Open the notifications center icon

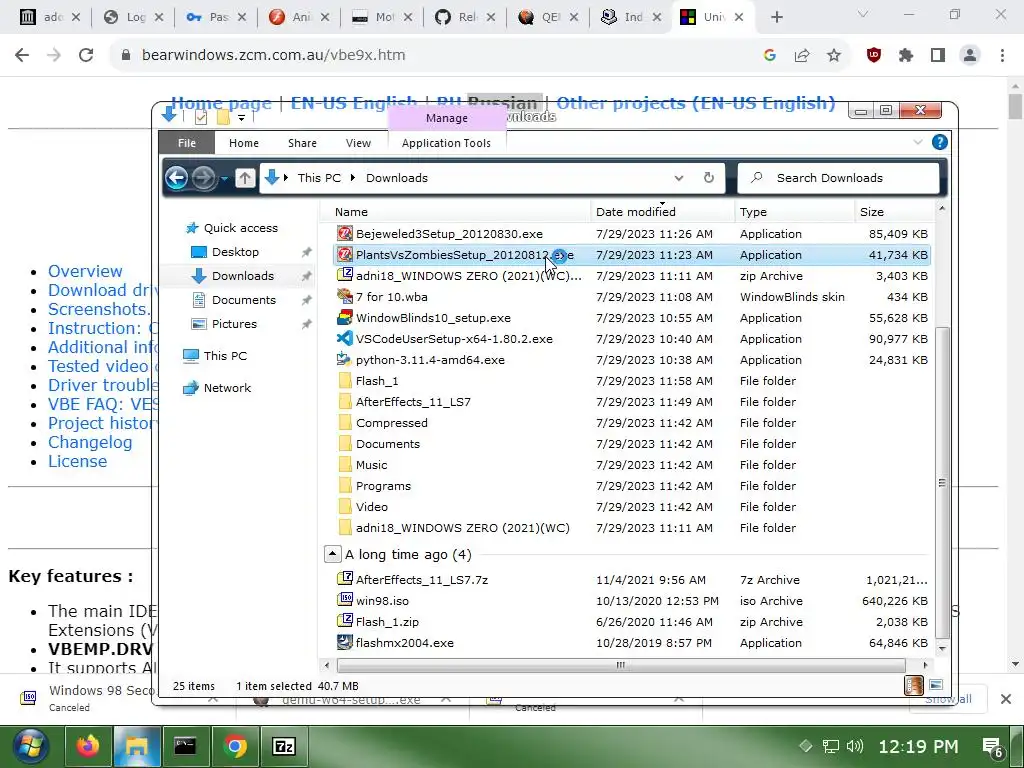[993, 747]
